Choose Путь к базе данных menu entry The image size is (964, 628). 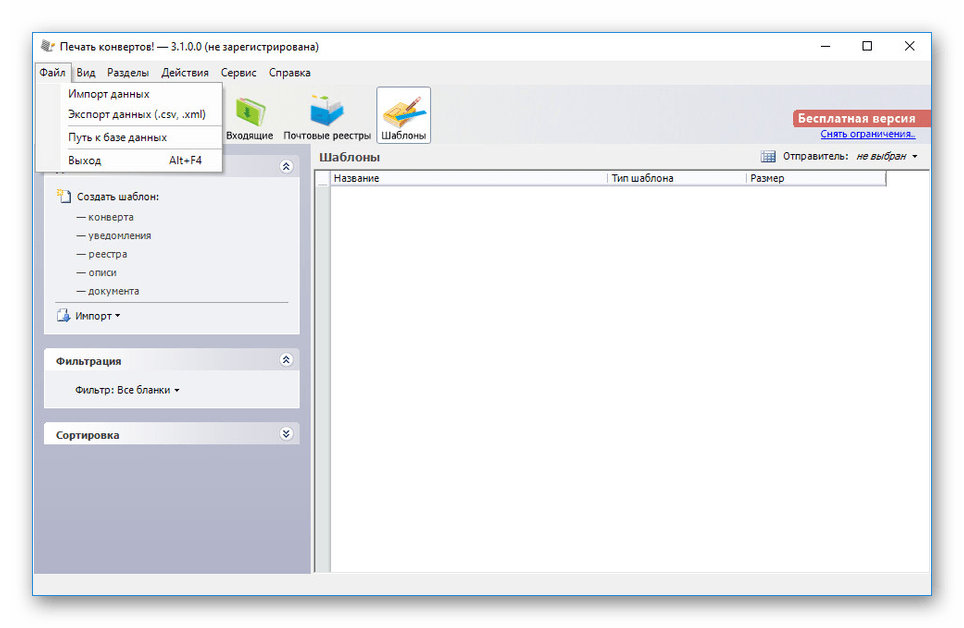click(x=117, y=137)
